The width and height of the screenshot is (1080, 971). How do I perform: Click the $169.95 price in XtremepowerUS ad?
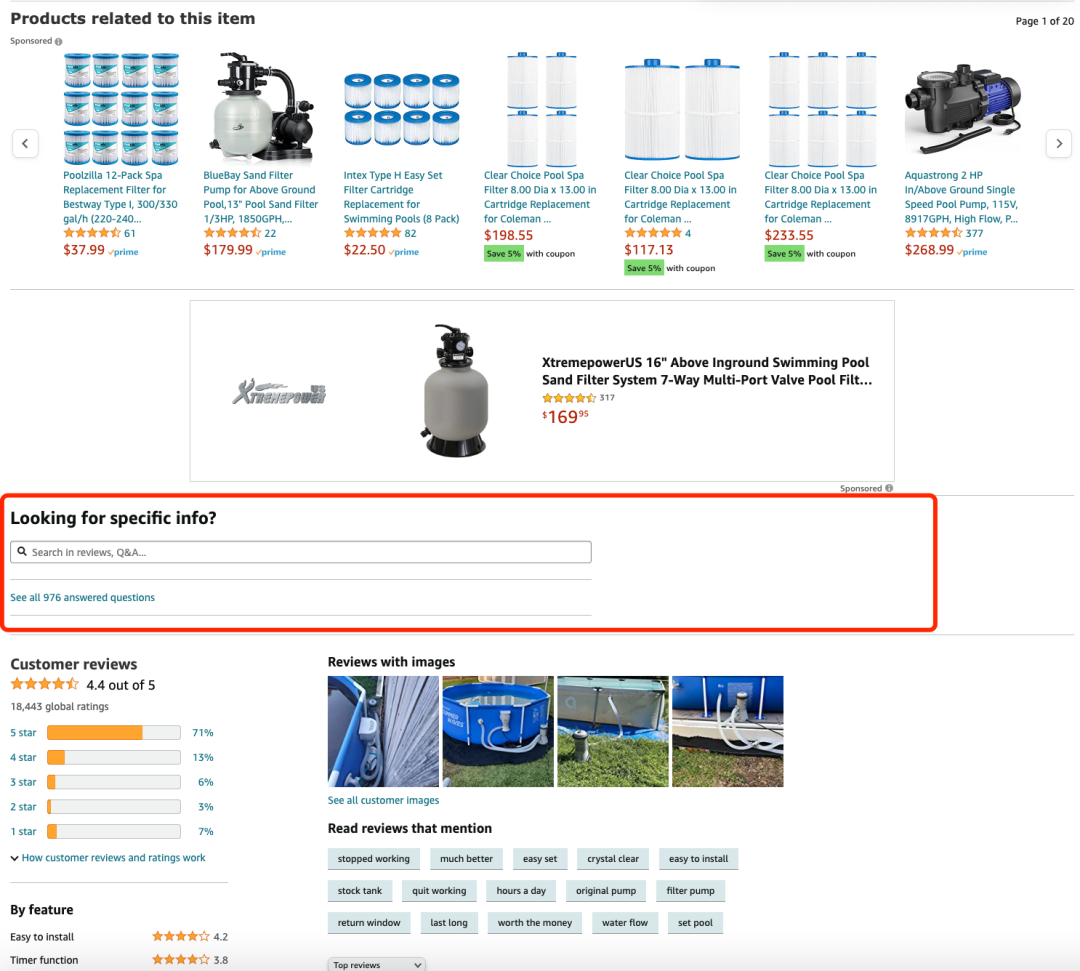565,417
